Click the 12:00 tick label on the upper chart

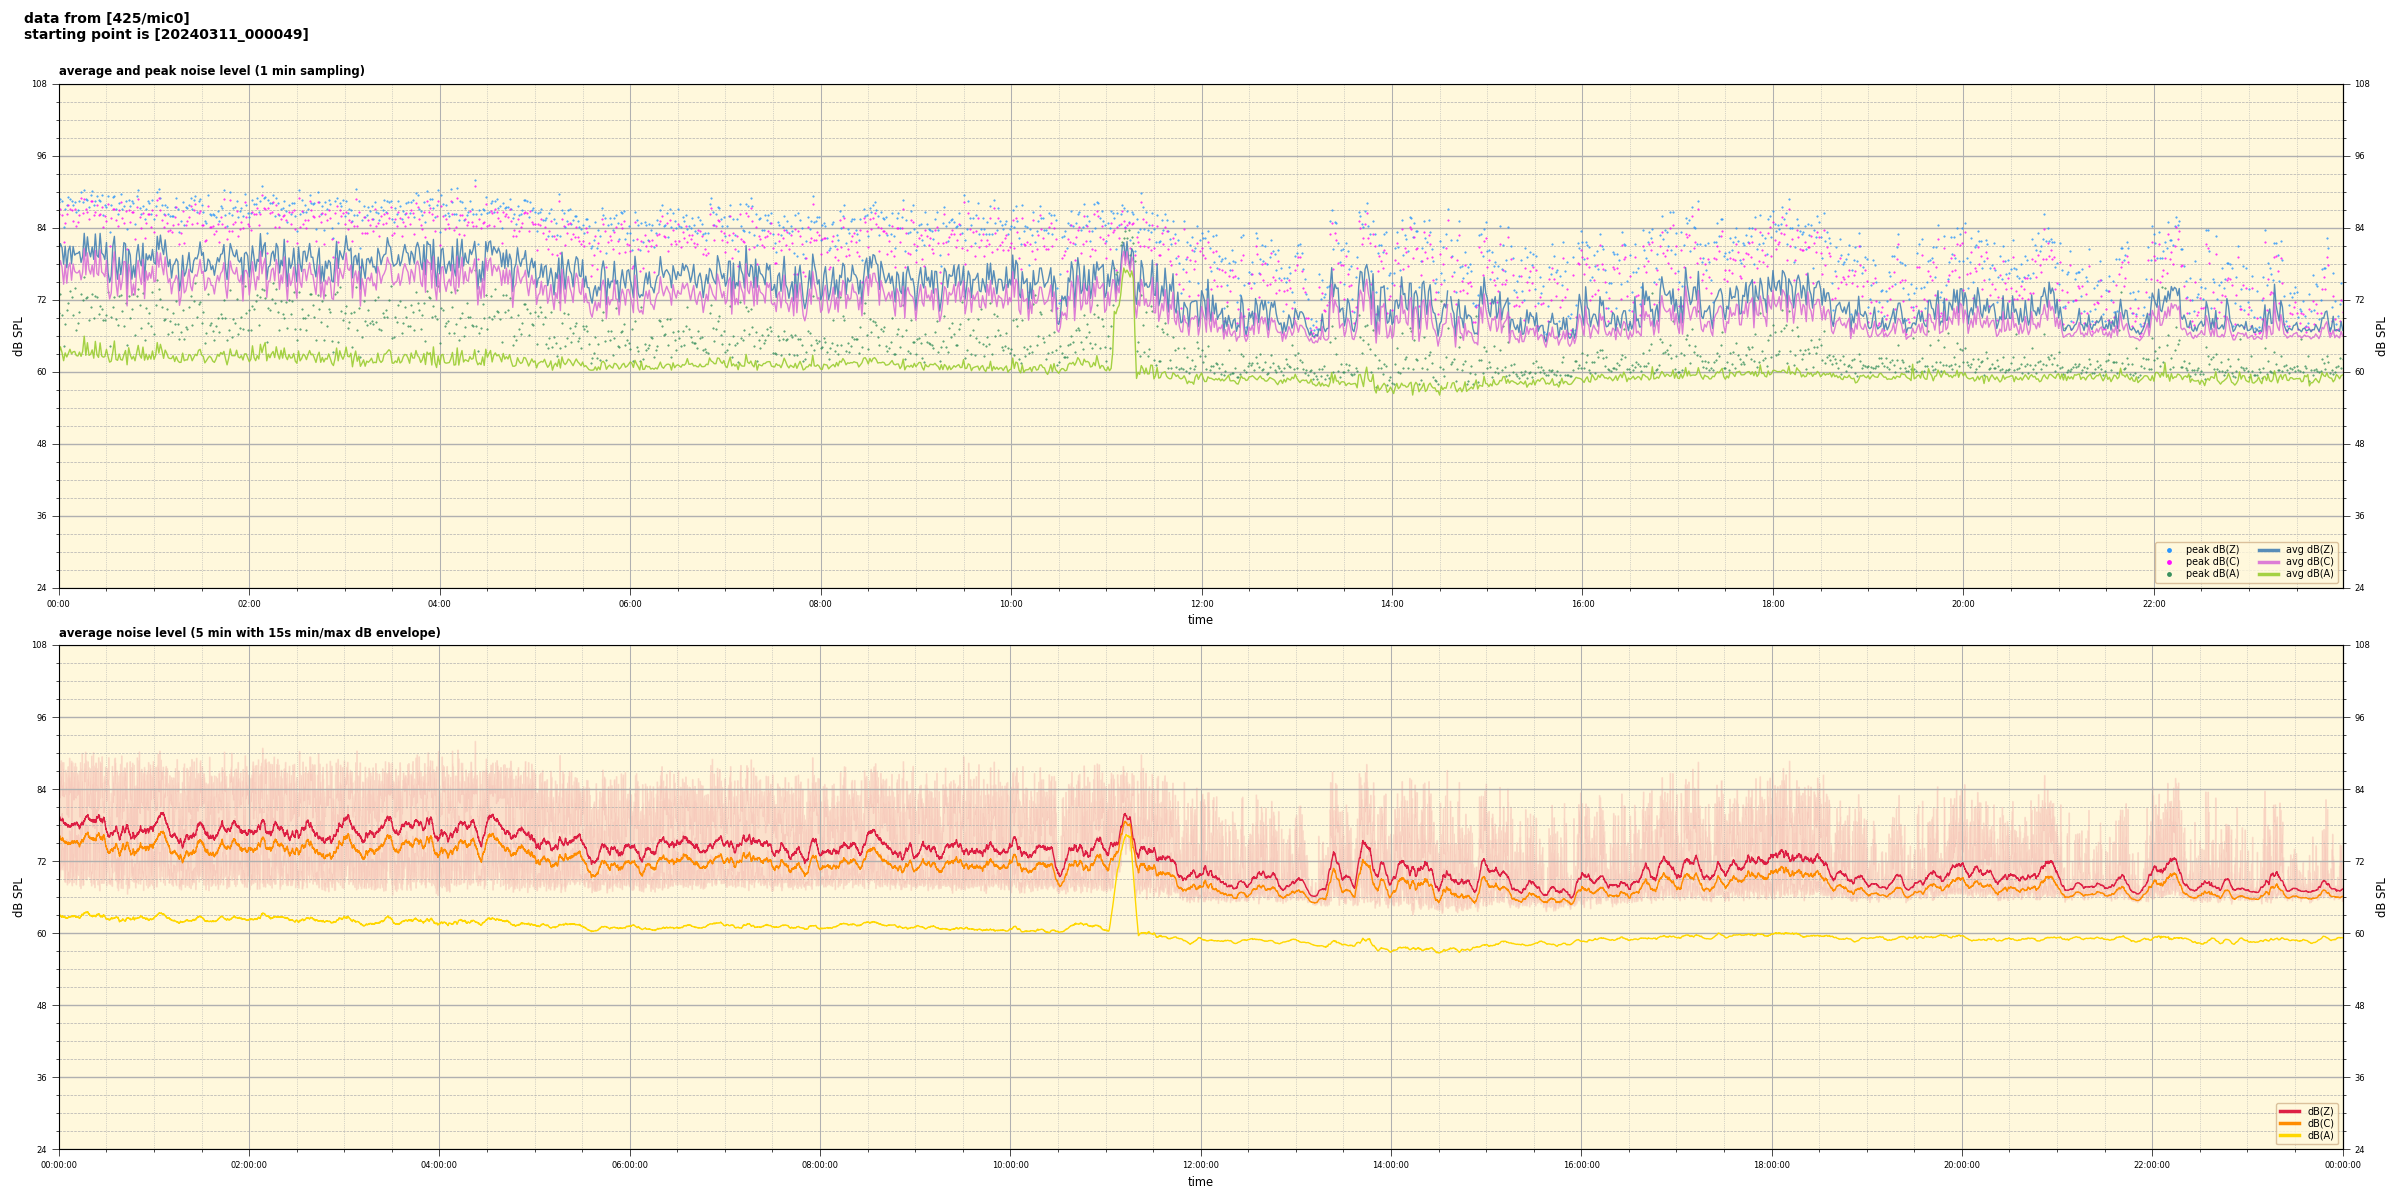click(x=1201, y=604)
